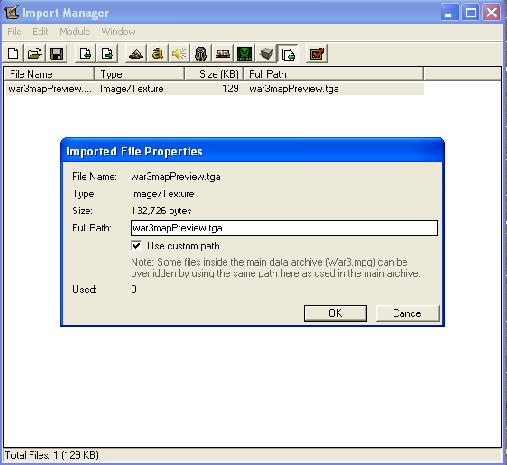Sort list by Size (KB) column header

pos(214,74)
